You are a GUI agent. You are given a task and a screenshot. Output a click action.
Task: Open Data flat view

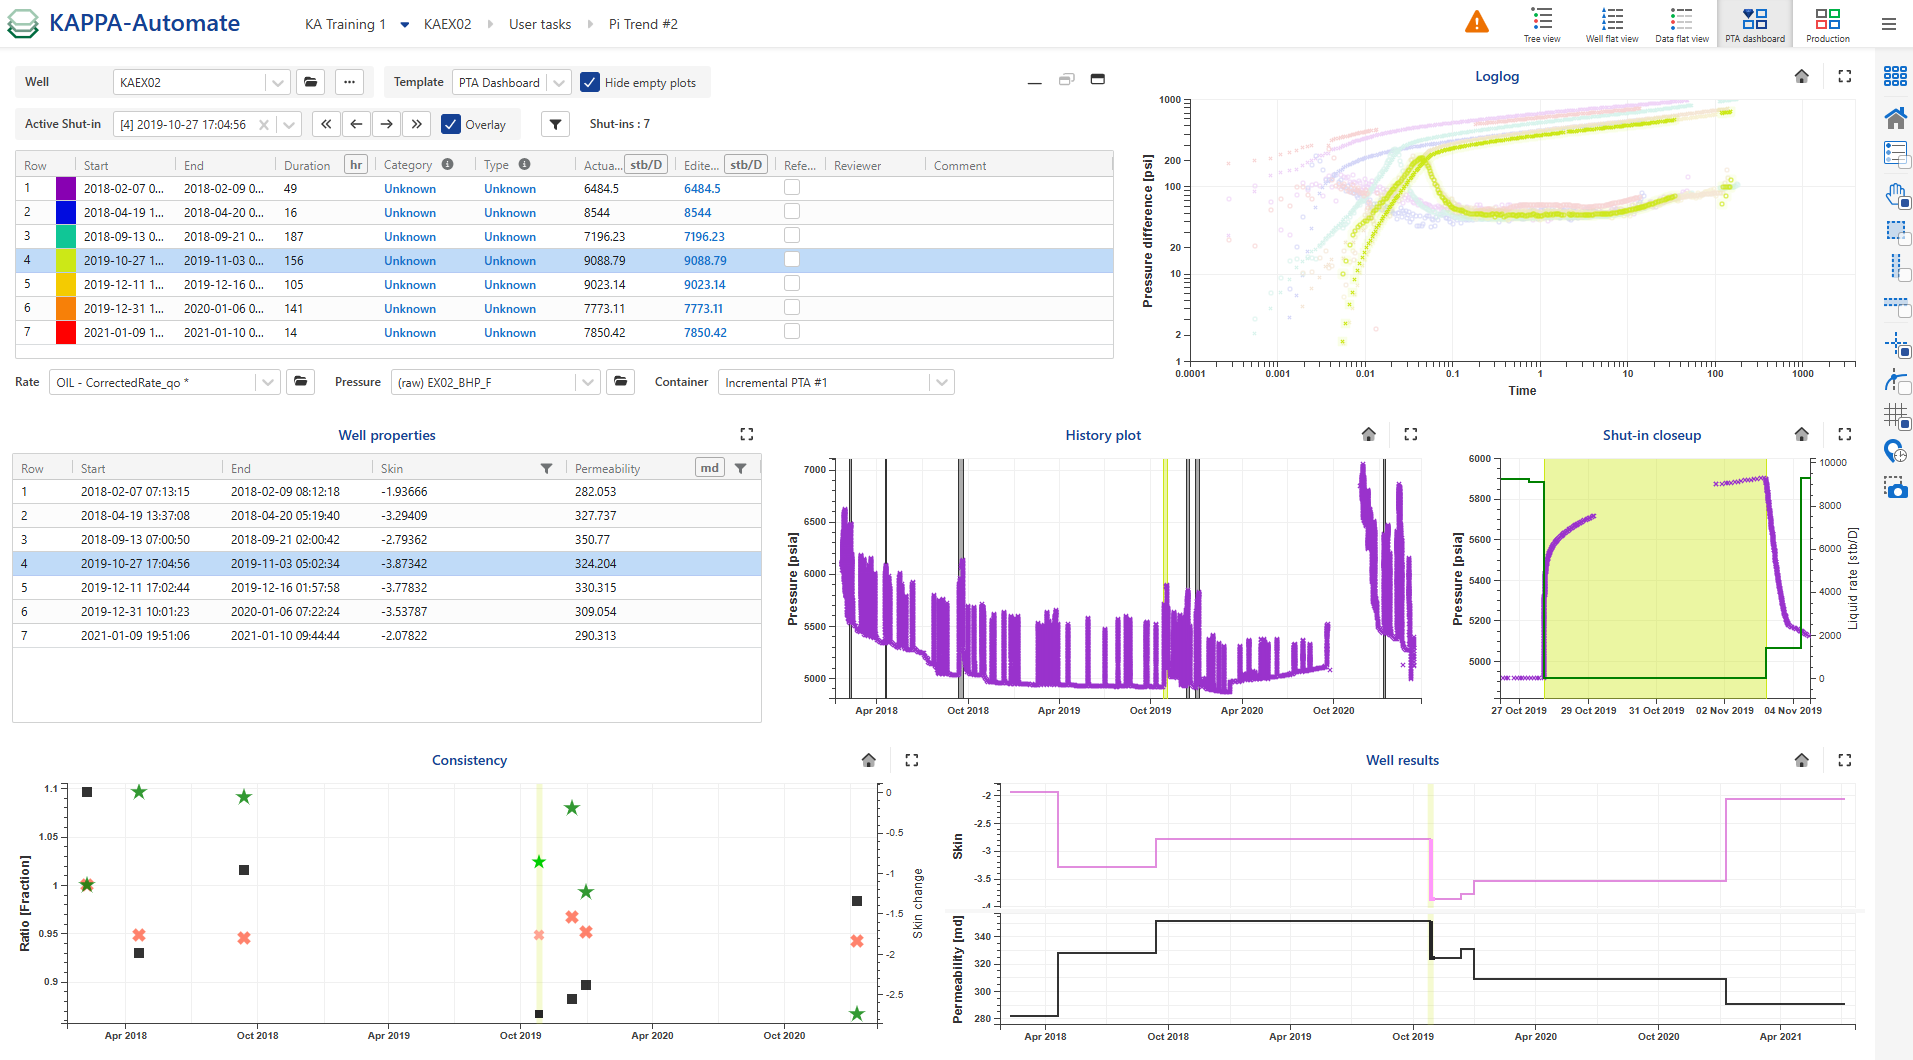pyautogui.click(x=1681, y=23)
